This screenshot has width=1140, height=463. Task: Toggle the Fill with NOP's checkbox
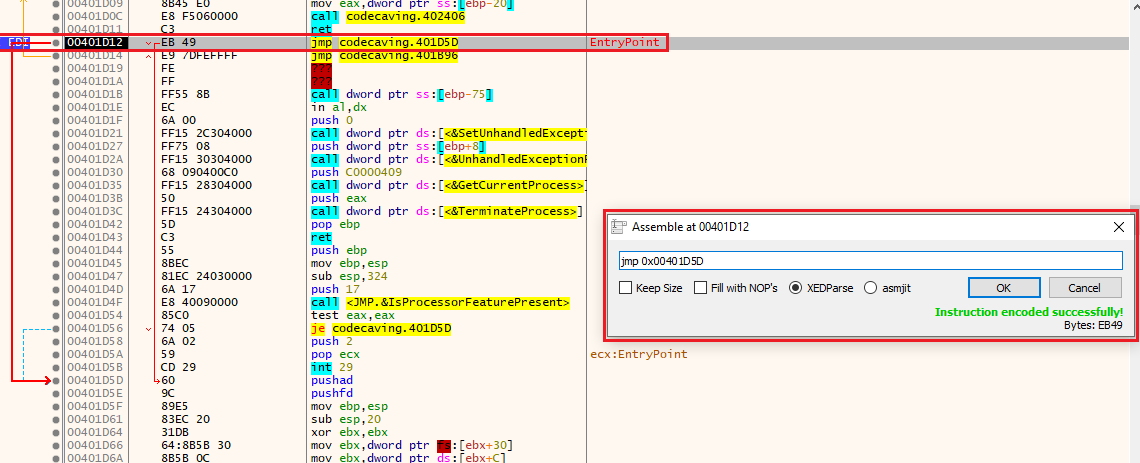coord(735,288)
